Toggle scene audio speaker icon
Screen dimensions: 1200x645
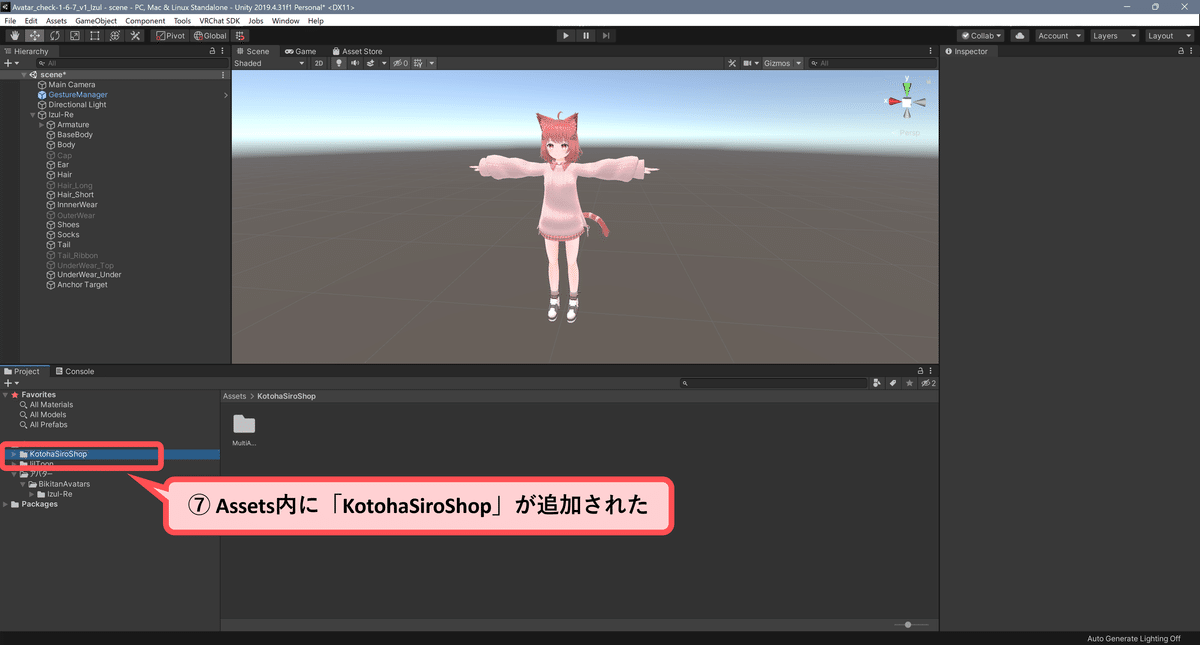coord(354,63)
